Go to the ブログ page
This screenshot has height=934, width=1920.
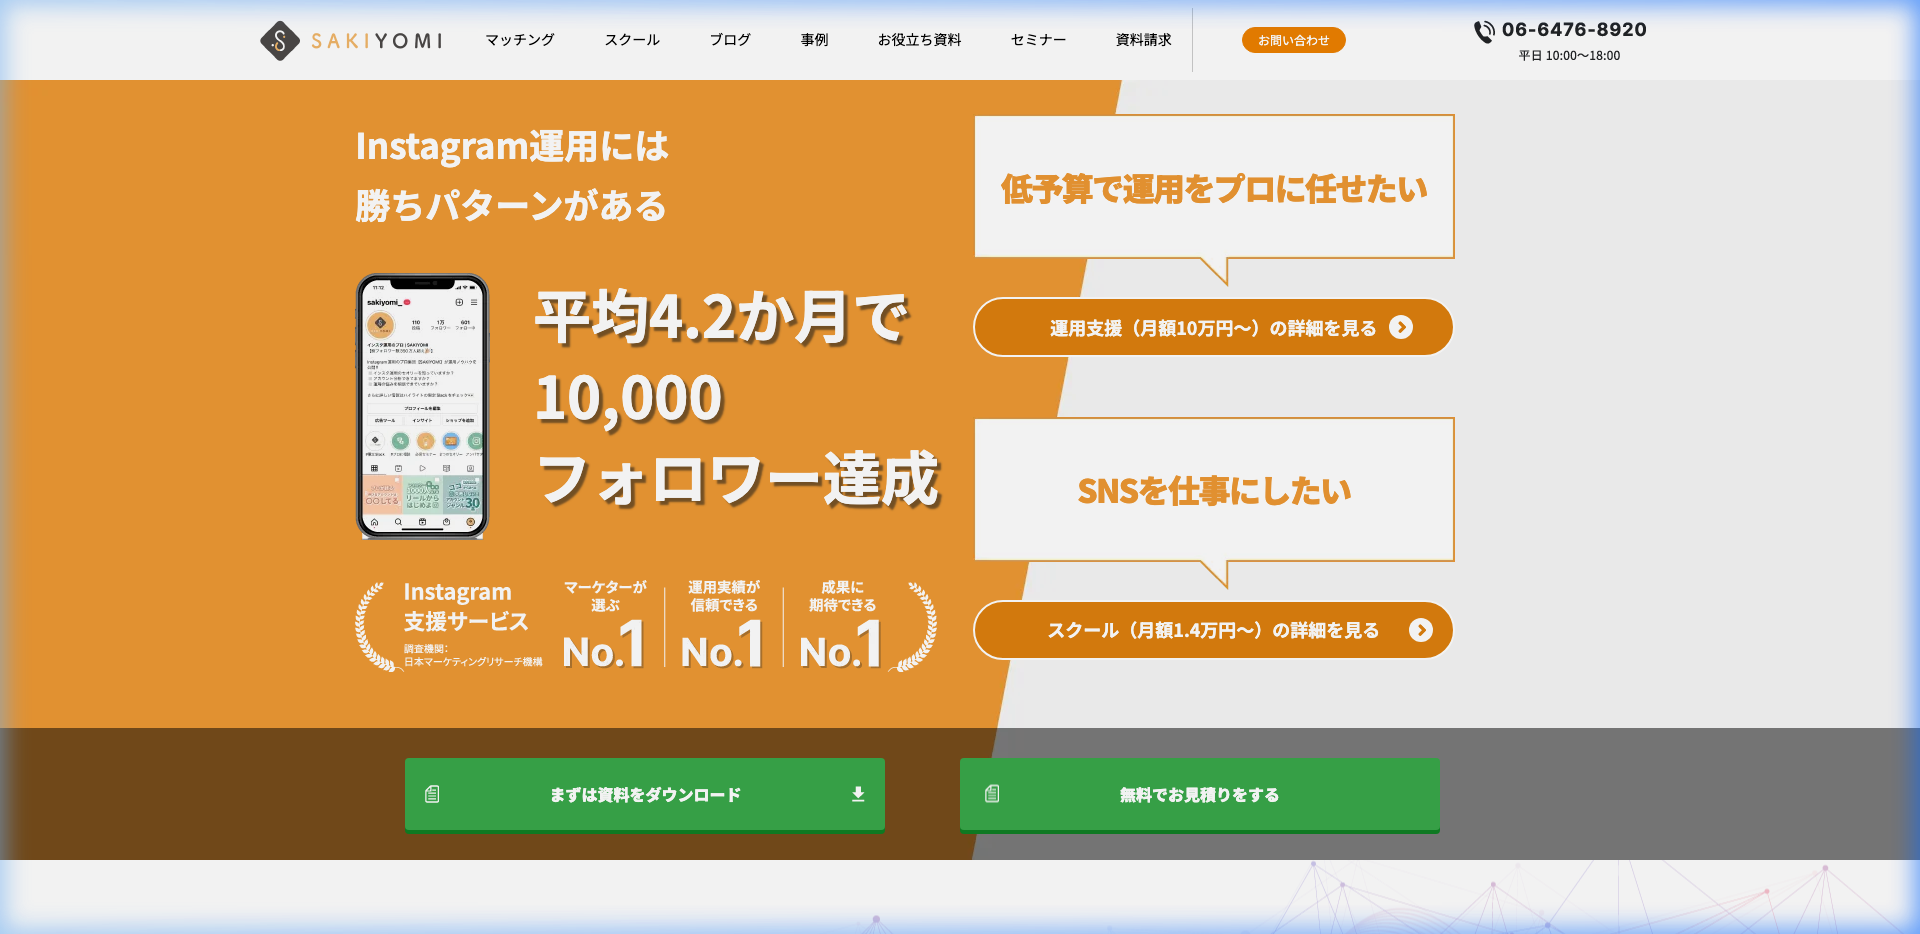tap(730, 40)
